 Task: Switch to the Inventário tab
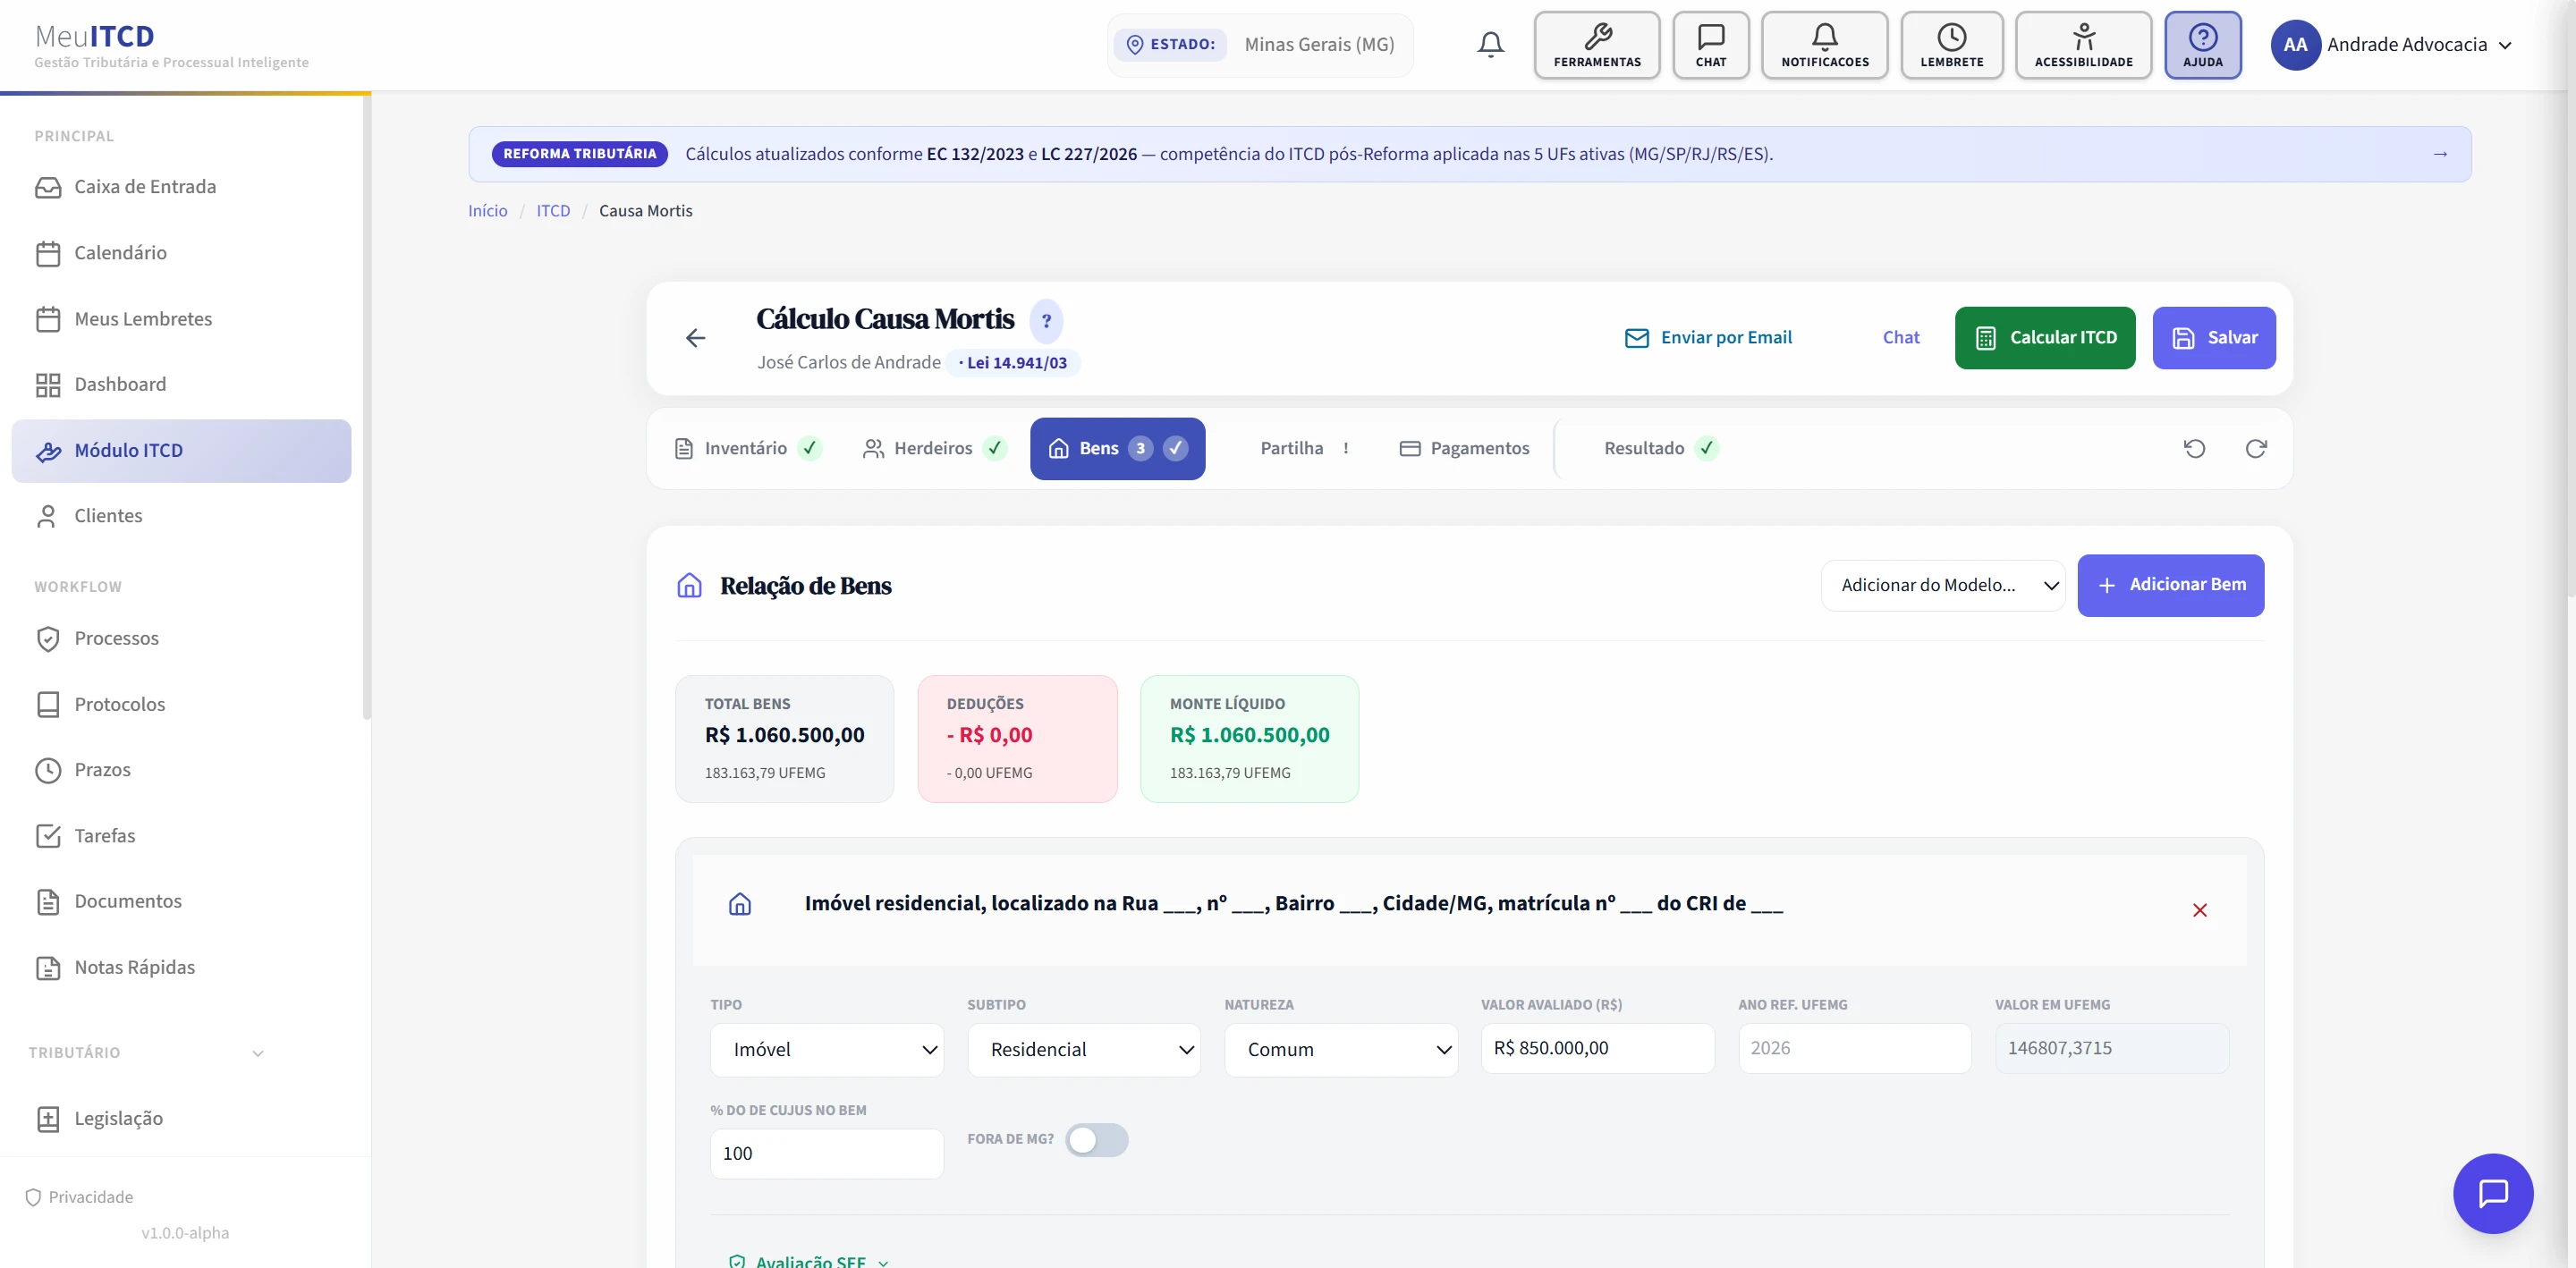[748, 449]
